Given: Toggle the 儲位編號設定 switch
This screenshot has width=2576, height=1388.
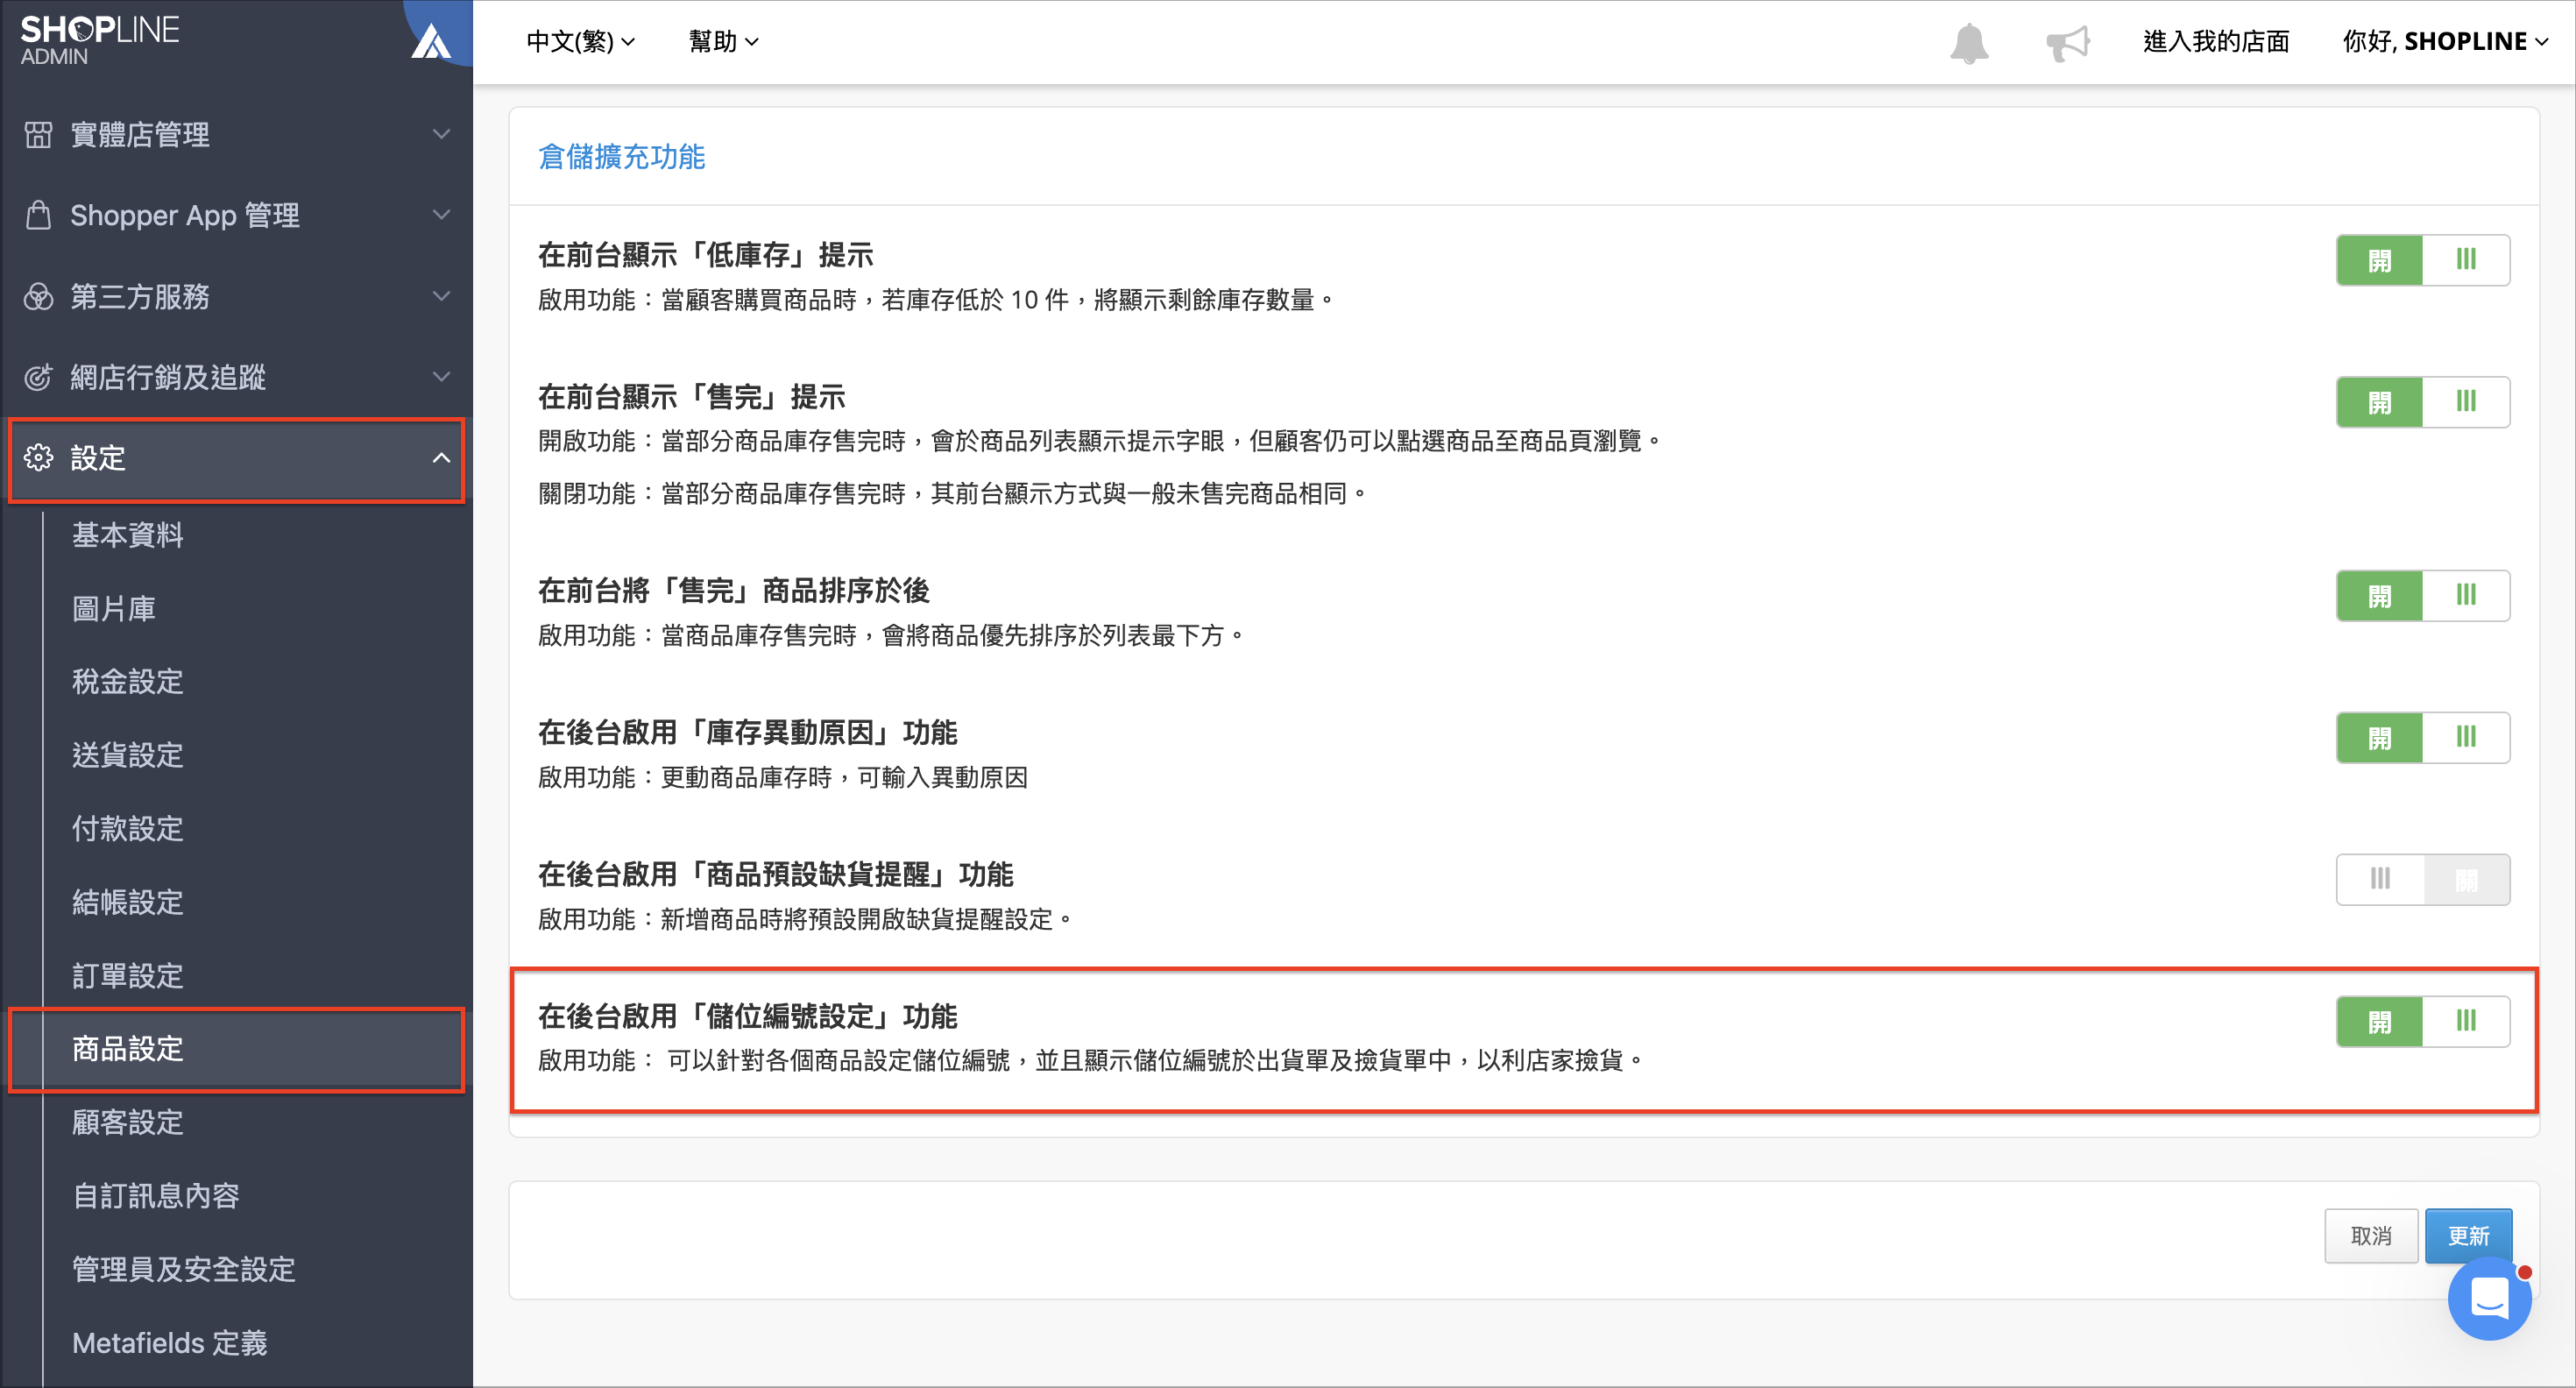Looking at the screenshot, I should (2422, 1022).
